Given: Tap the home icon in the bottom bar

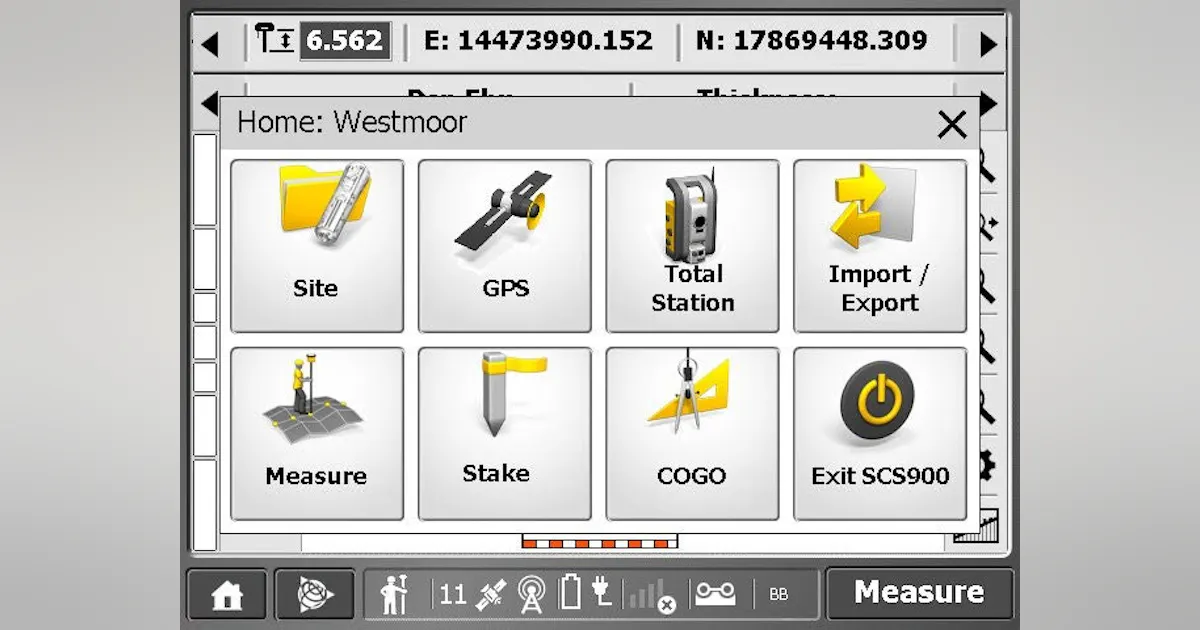Looking at the screenshot, I should [x=227, y=595].
